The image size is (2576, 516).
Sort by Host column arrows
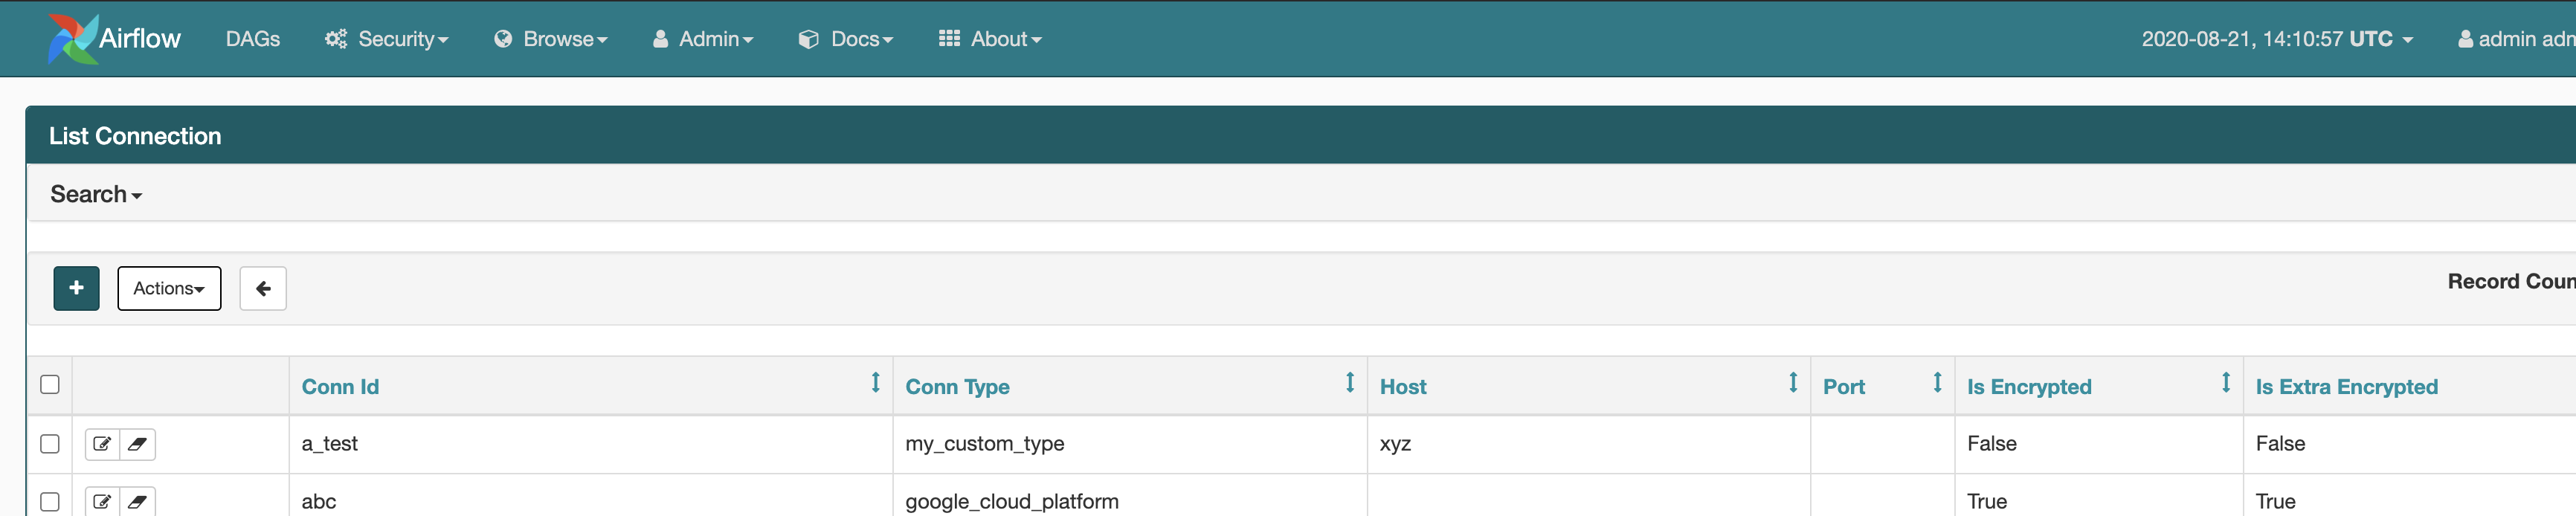(x=1793, y=382)
